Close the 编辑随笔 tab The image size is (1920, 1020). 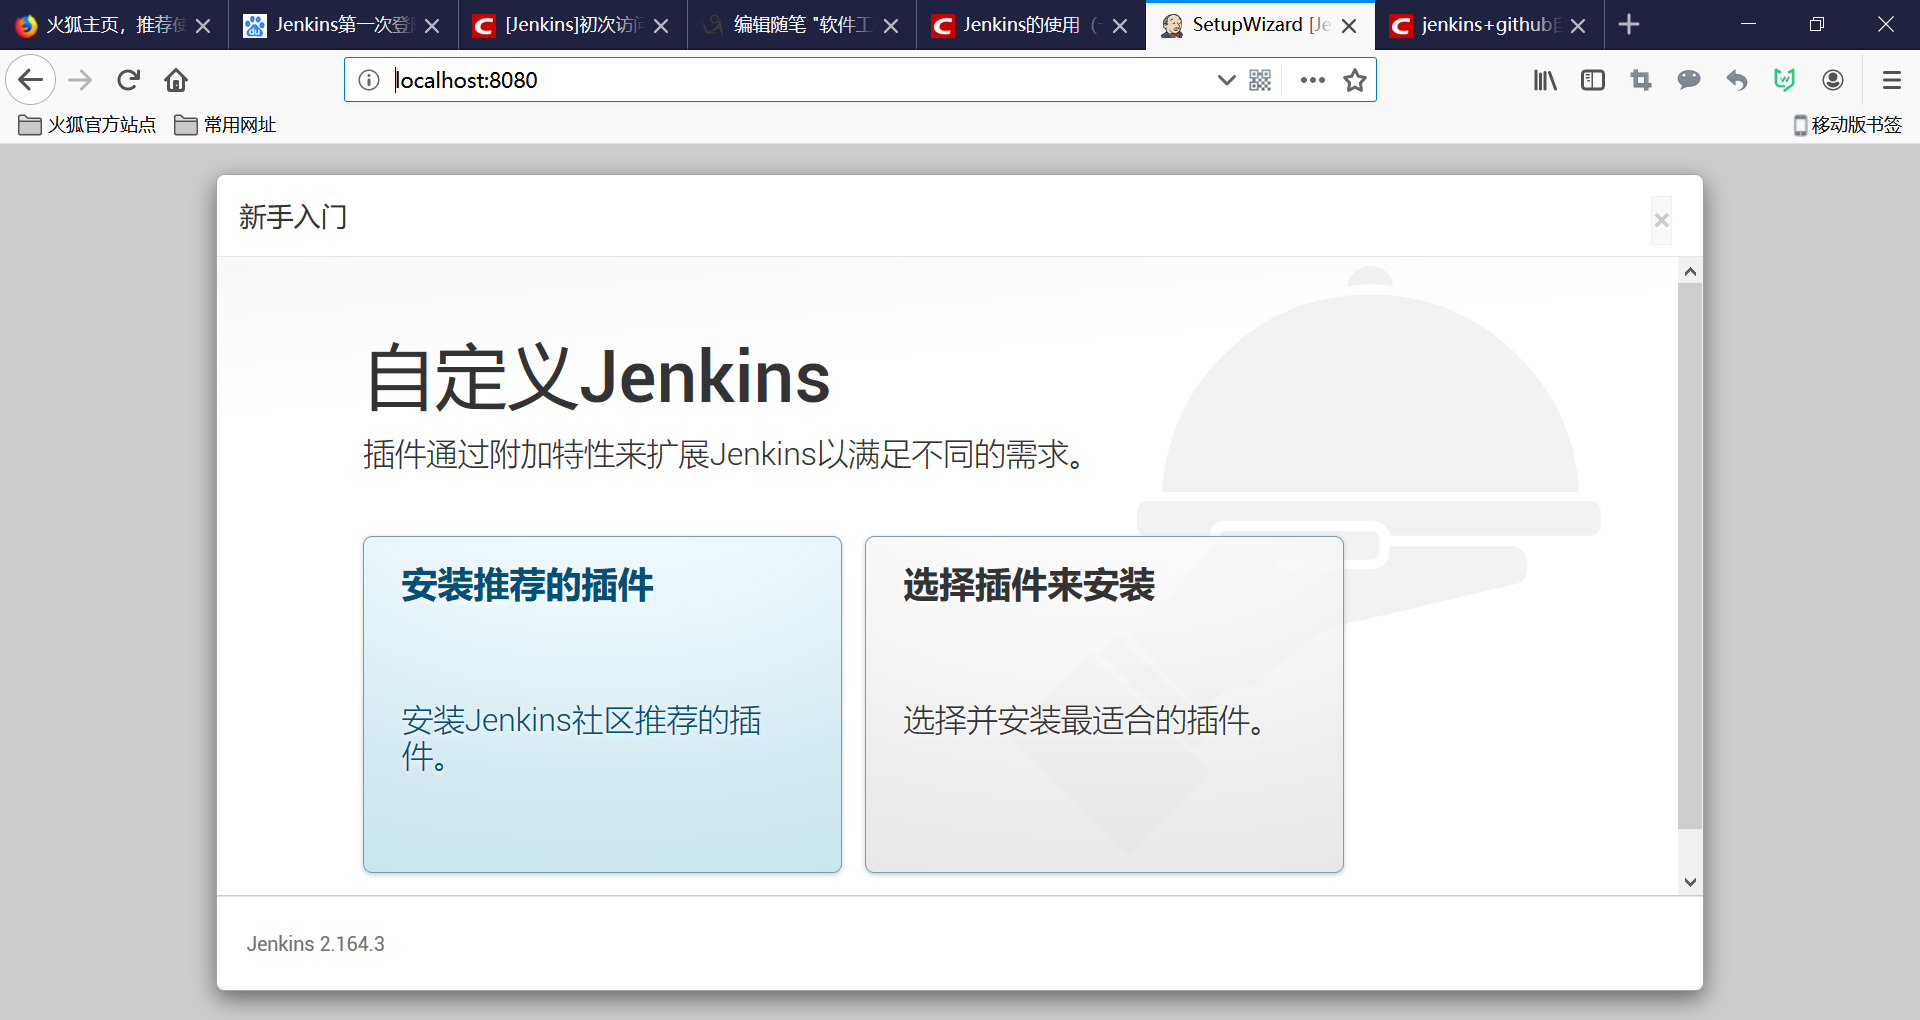(x=891, y=26)
